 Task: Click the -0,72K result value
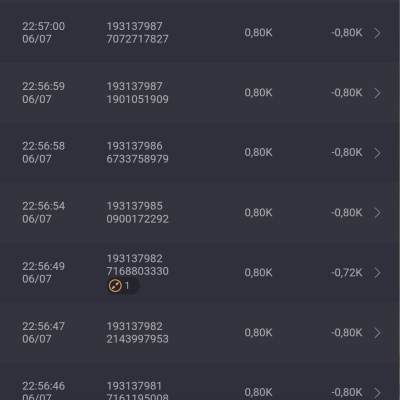[x=347, y=273]
